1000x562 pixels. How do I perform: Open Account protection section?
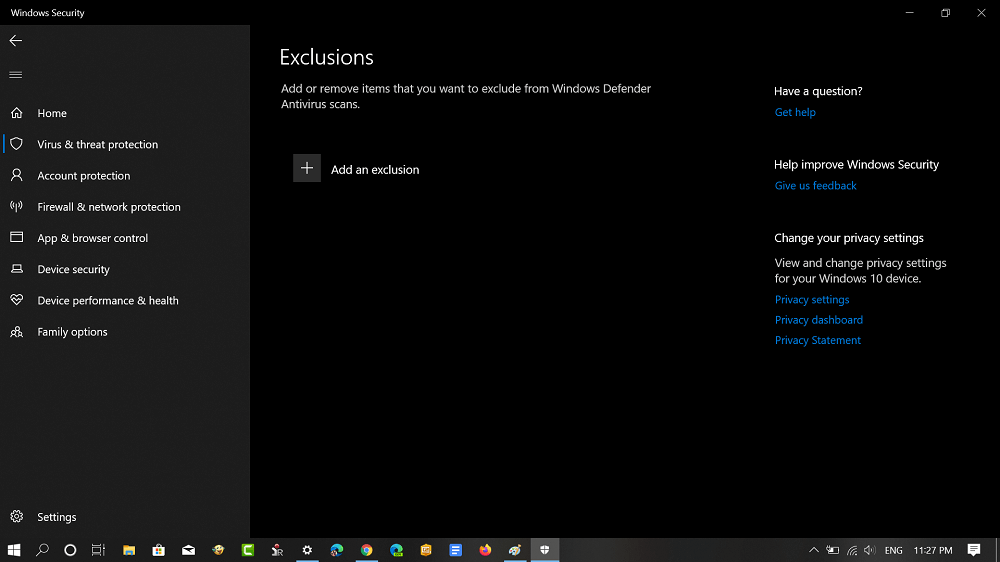pyautogui.click(x=84, y=176)
